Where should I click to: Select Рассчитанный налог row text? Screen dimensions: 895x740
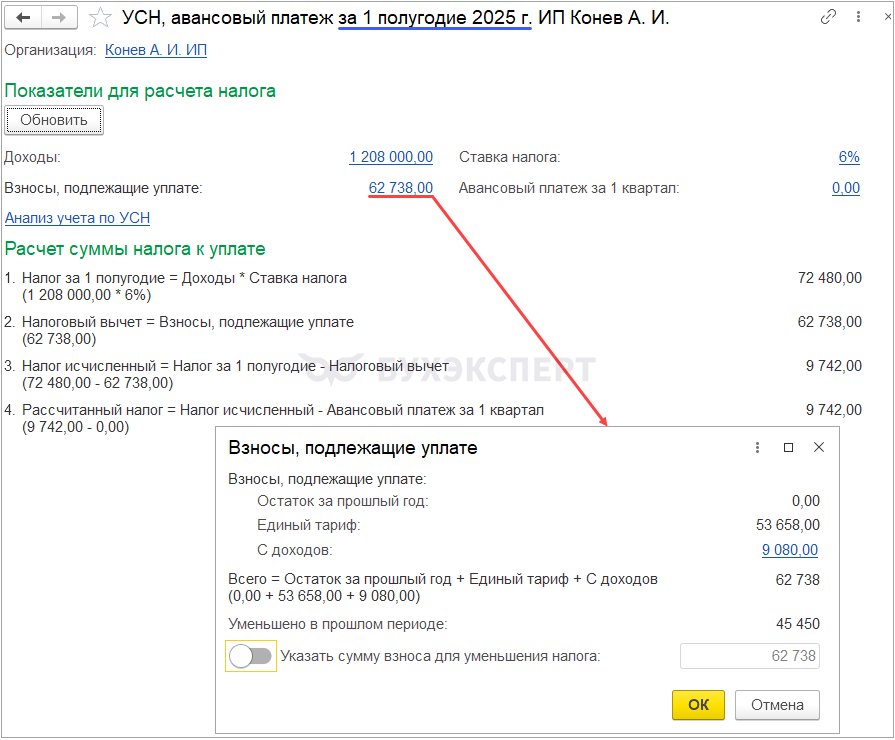(283, 410)
